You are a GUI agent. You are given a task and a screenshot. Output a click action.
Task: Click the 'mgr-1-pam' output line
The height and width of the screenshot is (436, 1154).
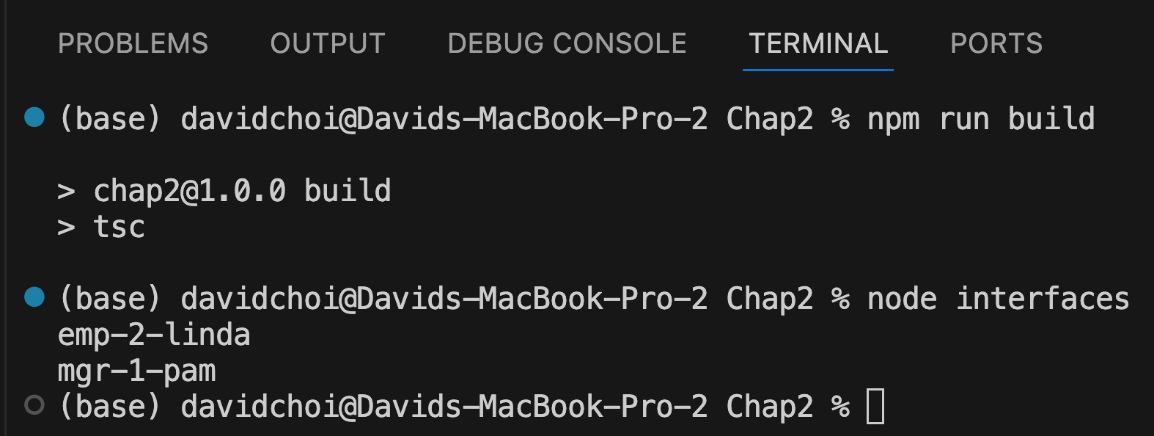click(137, 370)
